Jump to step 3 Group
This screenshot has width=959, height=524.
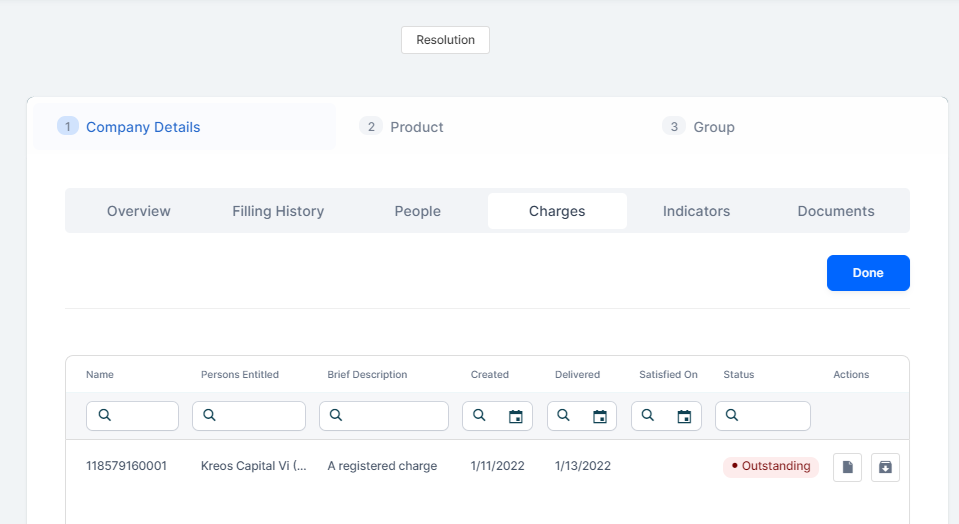tap(713, 127)
